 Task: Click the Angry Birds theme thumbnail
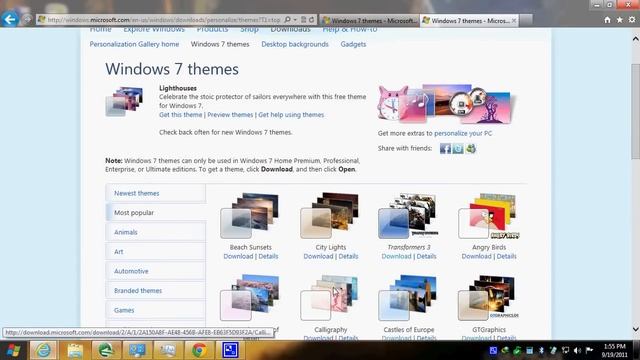point(489,216)
